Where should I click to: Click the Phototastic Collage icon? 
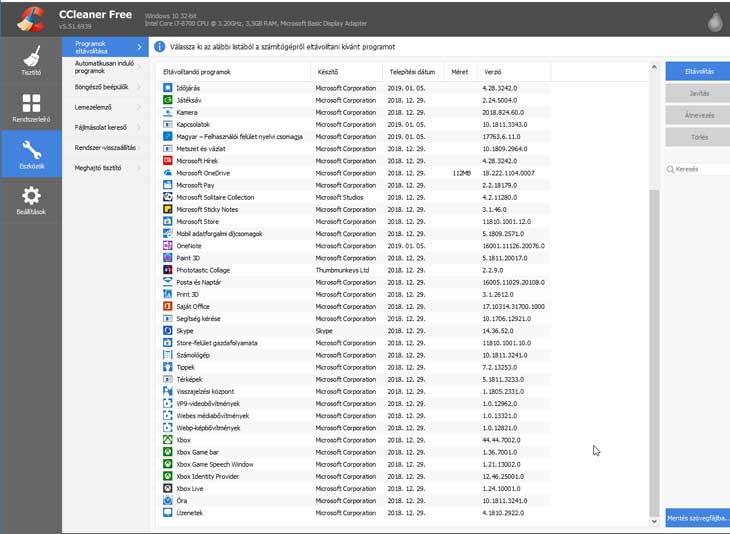[168, 270]
